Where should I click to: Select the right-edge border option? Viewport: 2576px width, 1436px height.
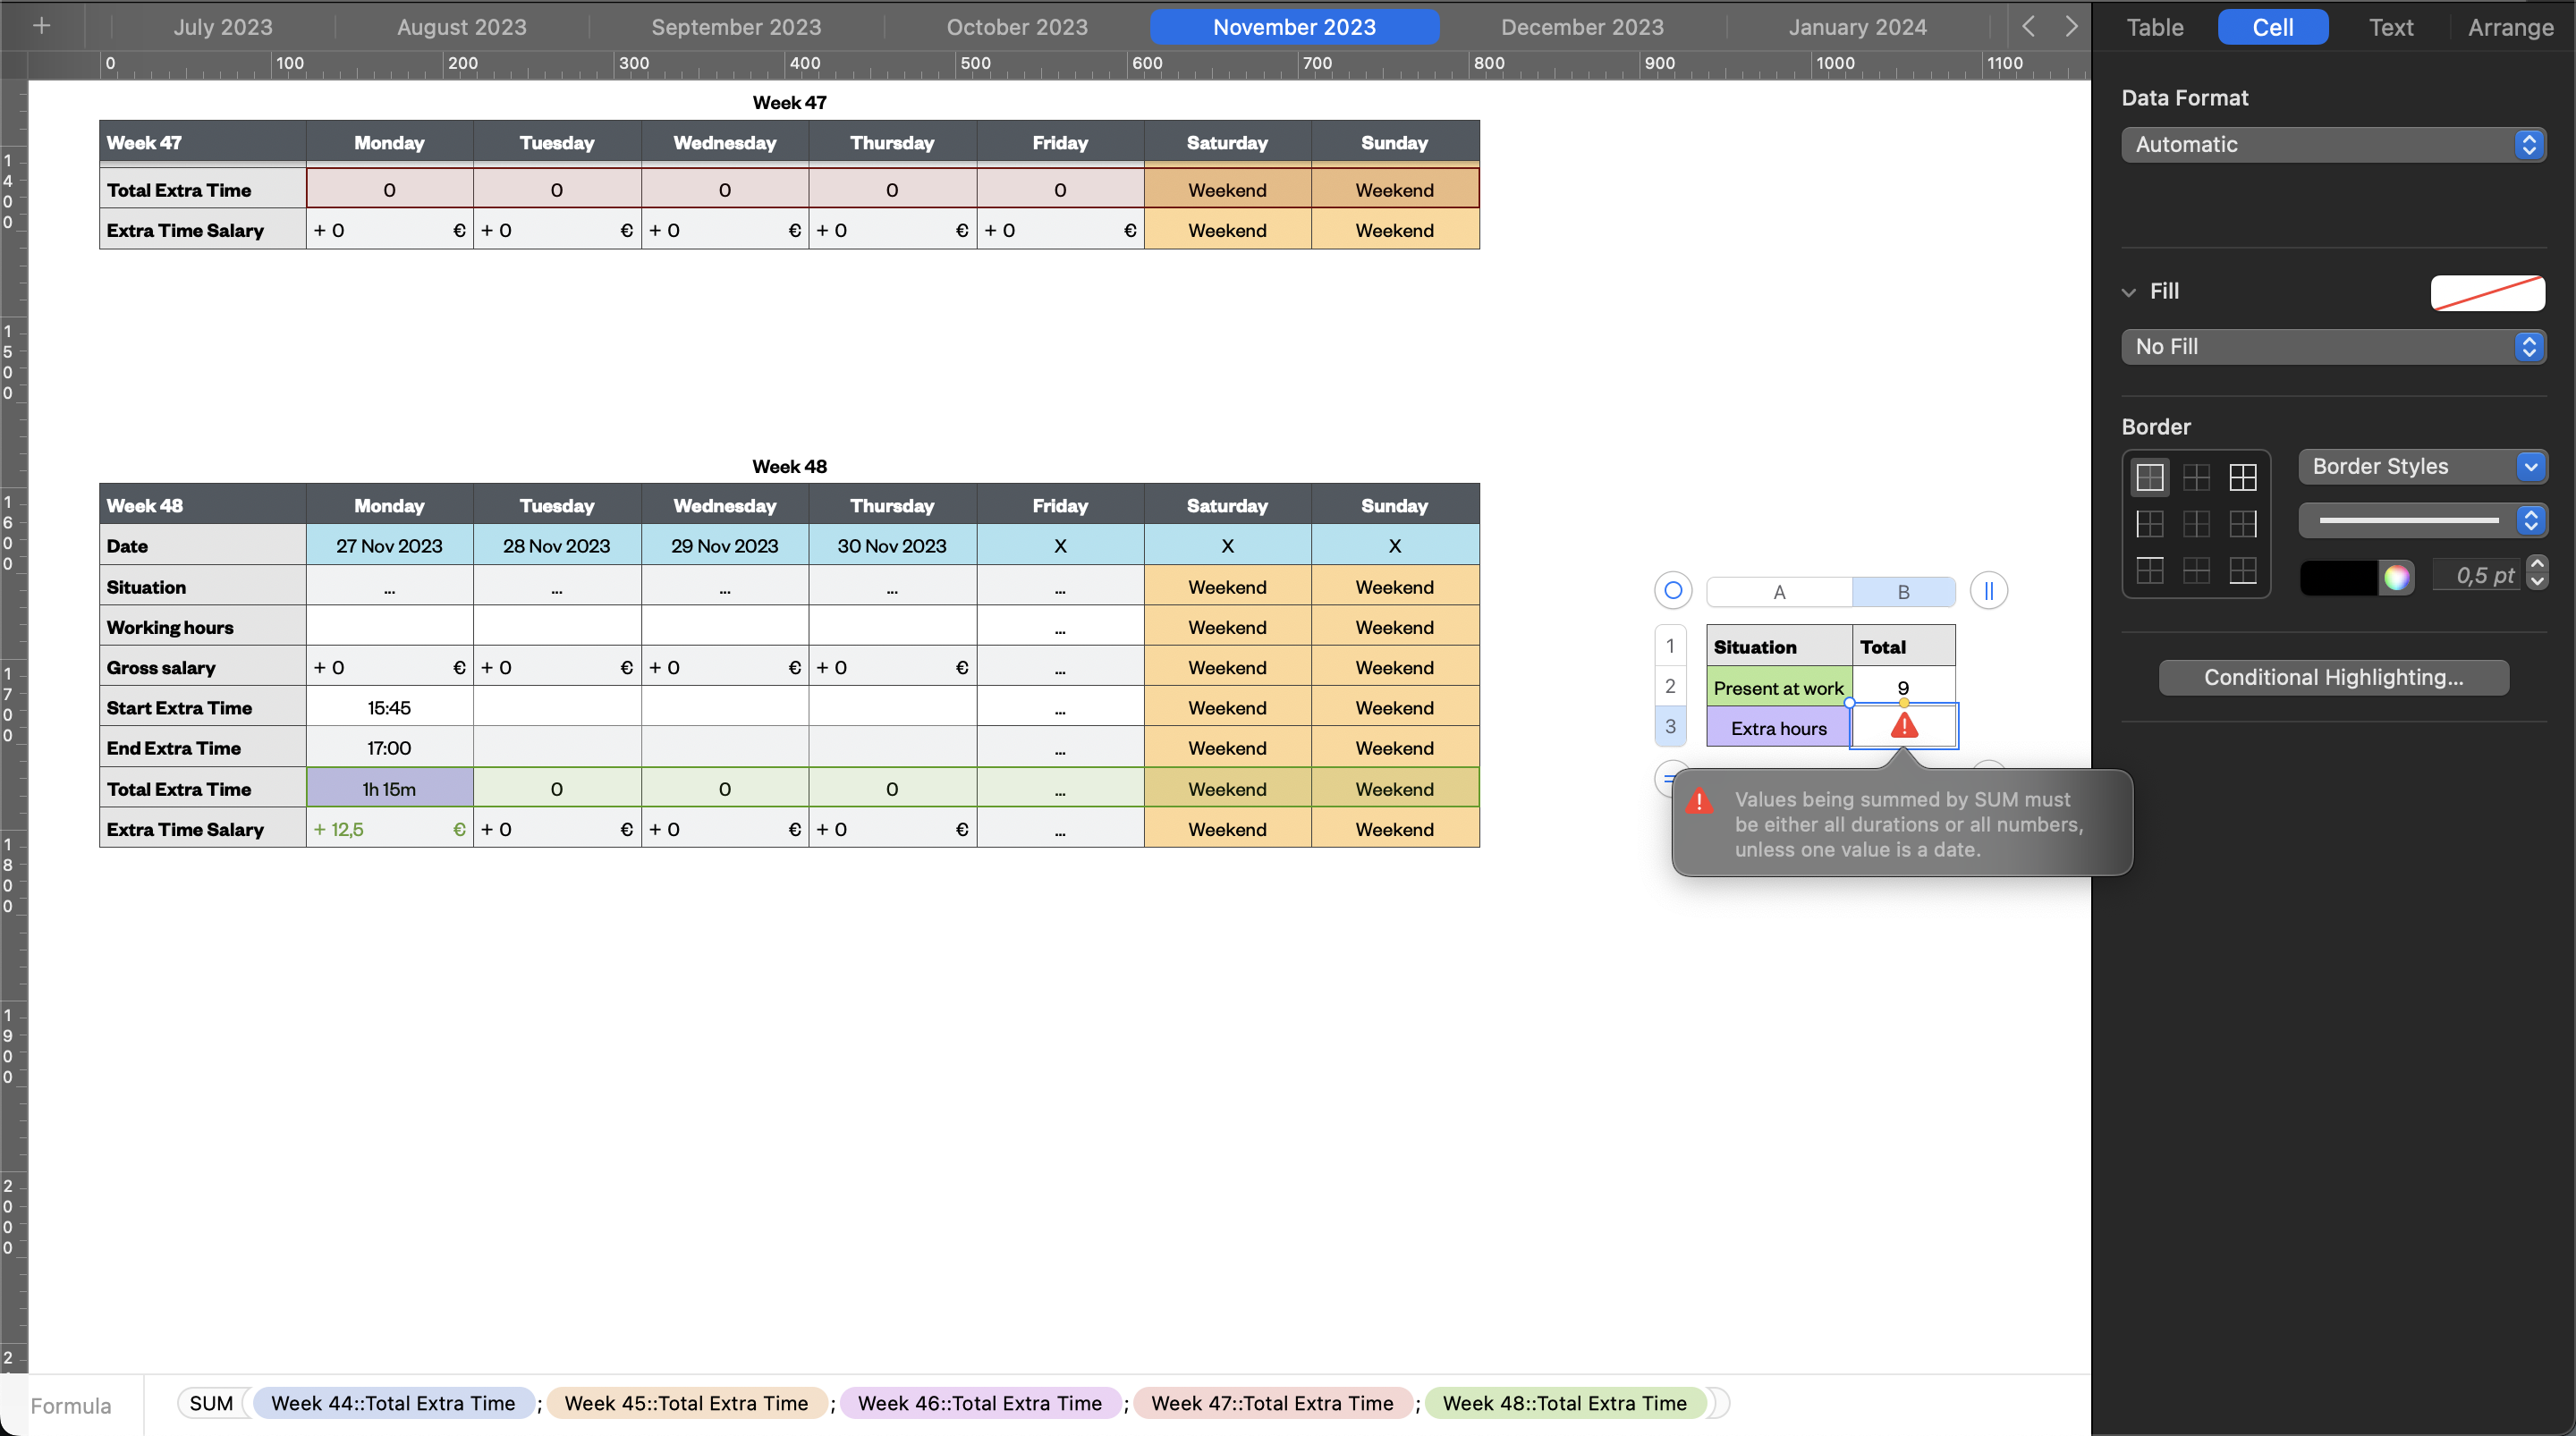pyautogui.click(x=2242, y=524)
